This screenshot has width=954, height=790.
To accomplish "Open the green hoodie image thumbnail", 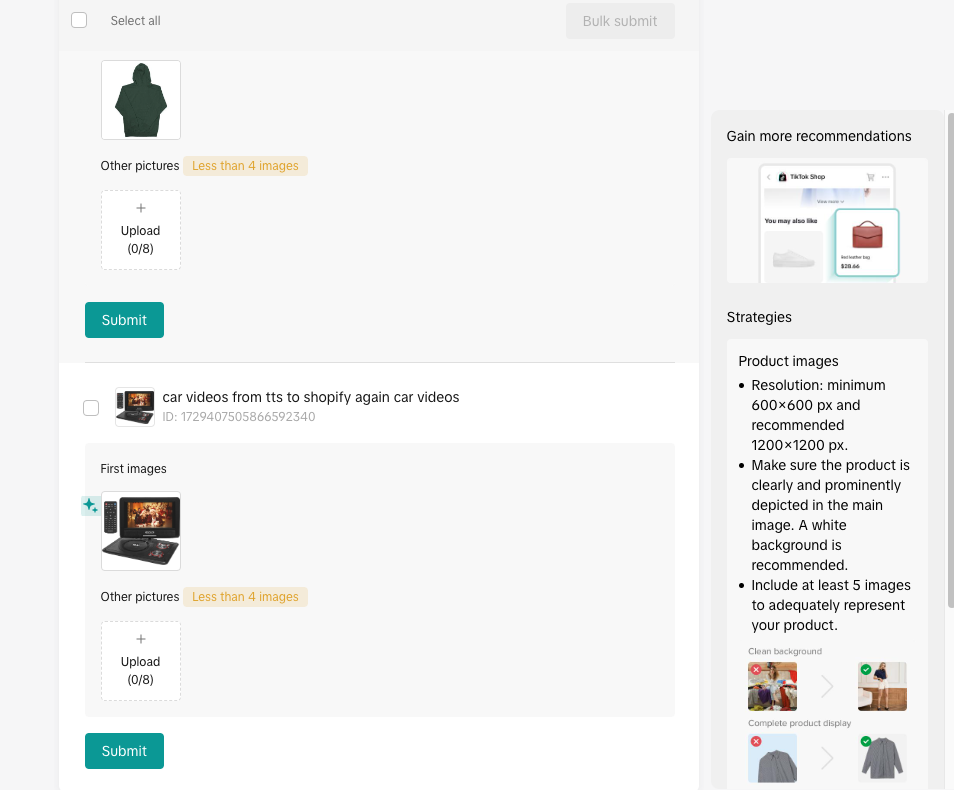I will tap(141, 100).
